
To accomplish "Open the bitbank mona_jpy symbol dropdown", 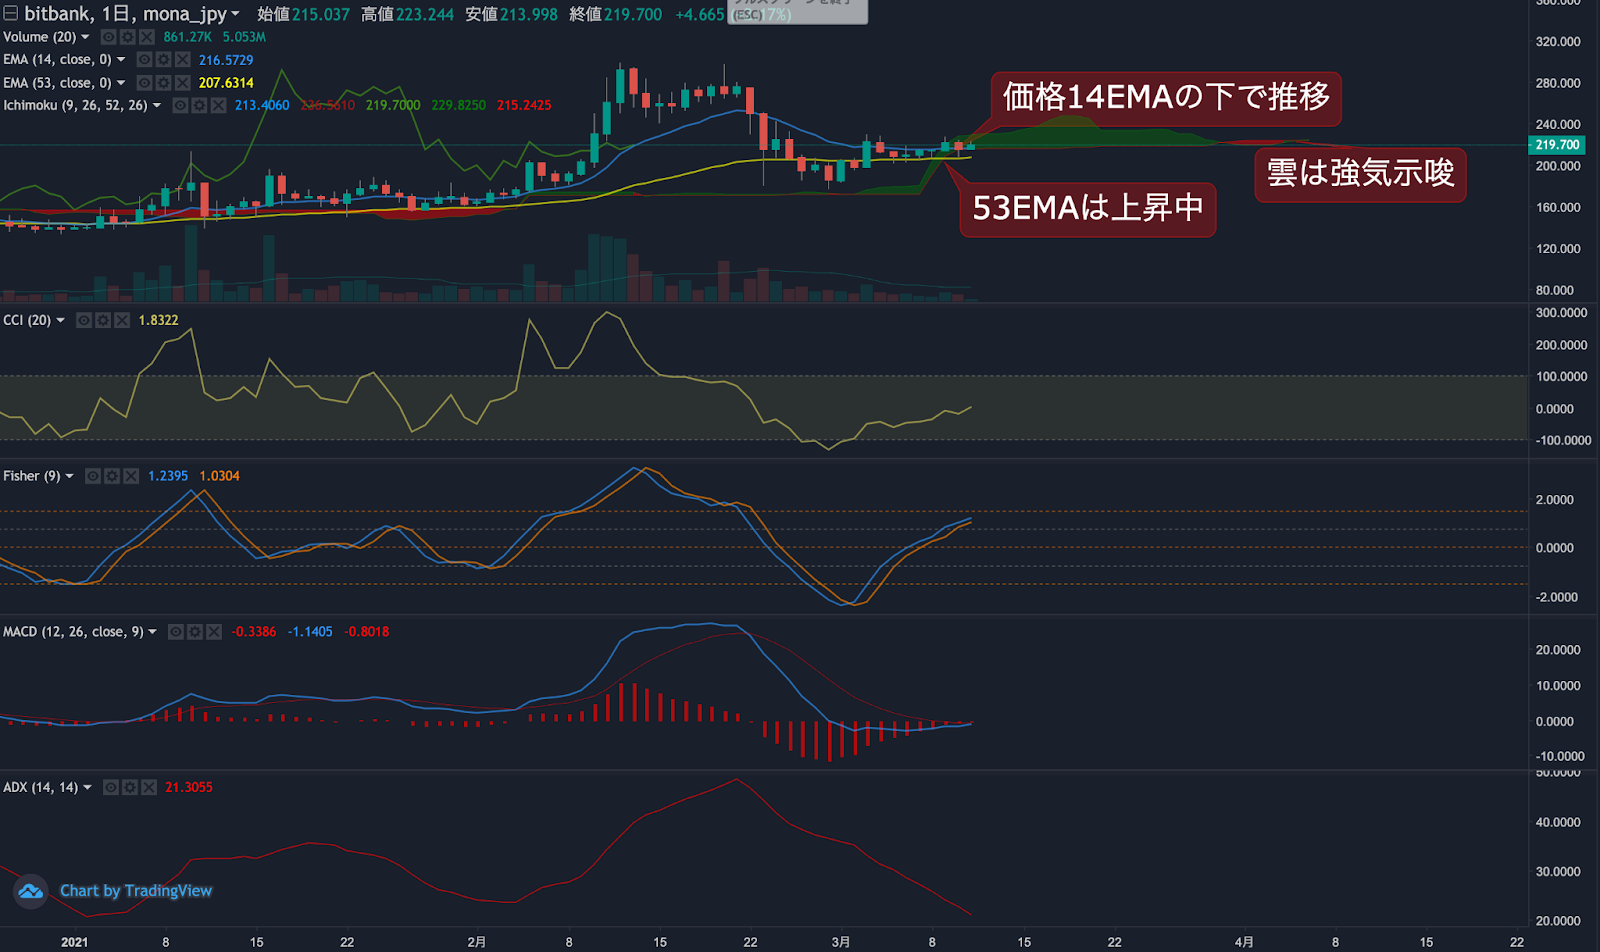I will 236,14.
